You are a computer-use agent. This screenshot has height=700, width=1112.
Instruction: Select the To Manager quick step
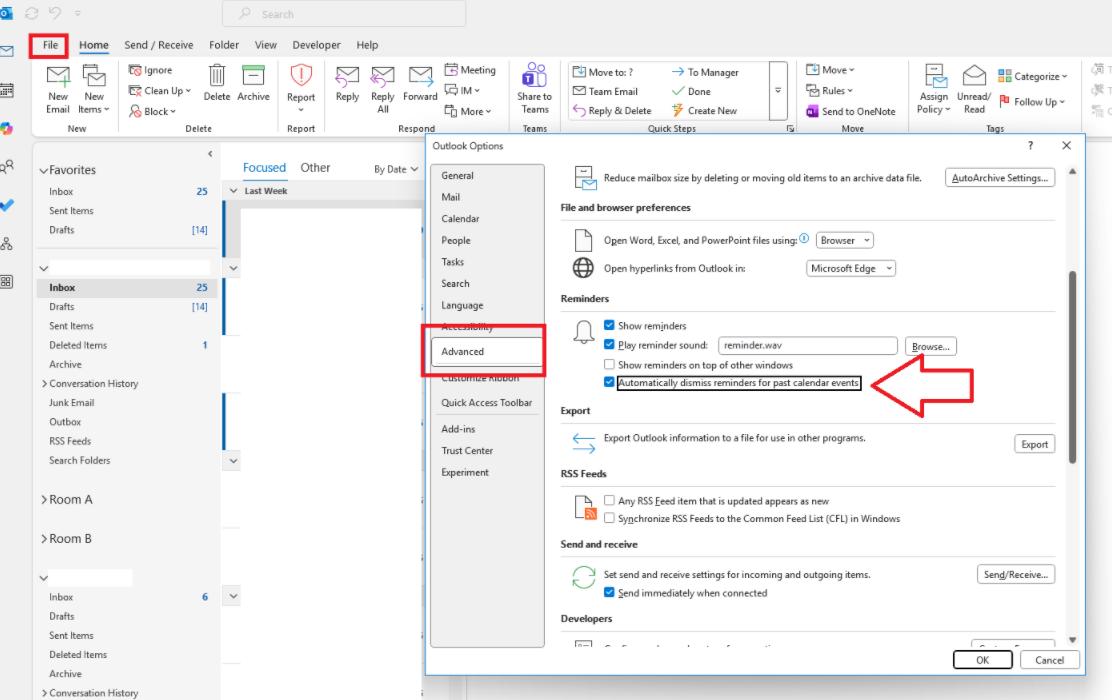[705, 72]
